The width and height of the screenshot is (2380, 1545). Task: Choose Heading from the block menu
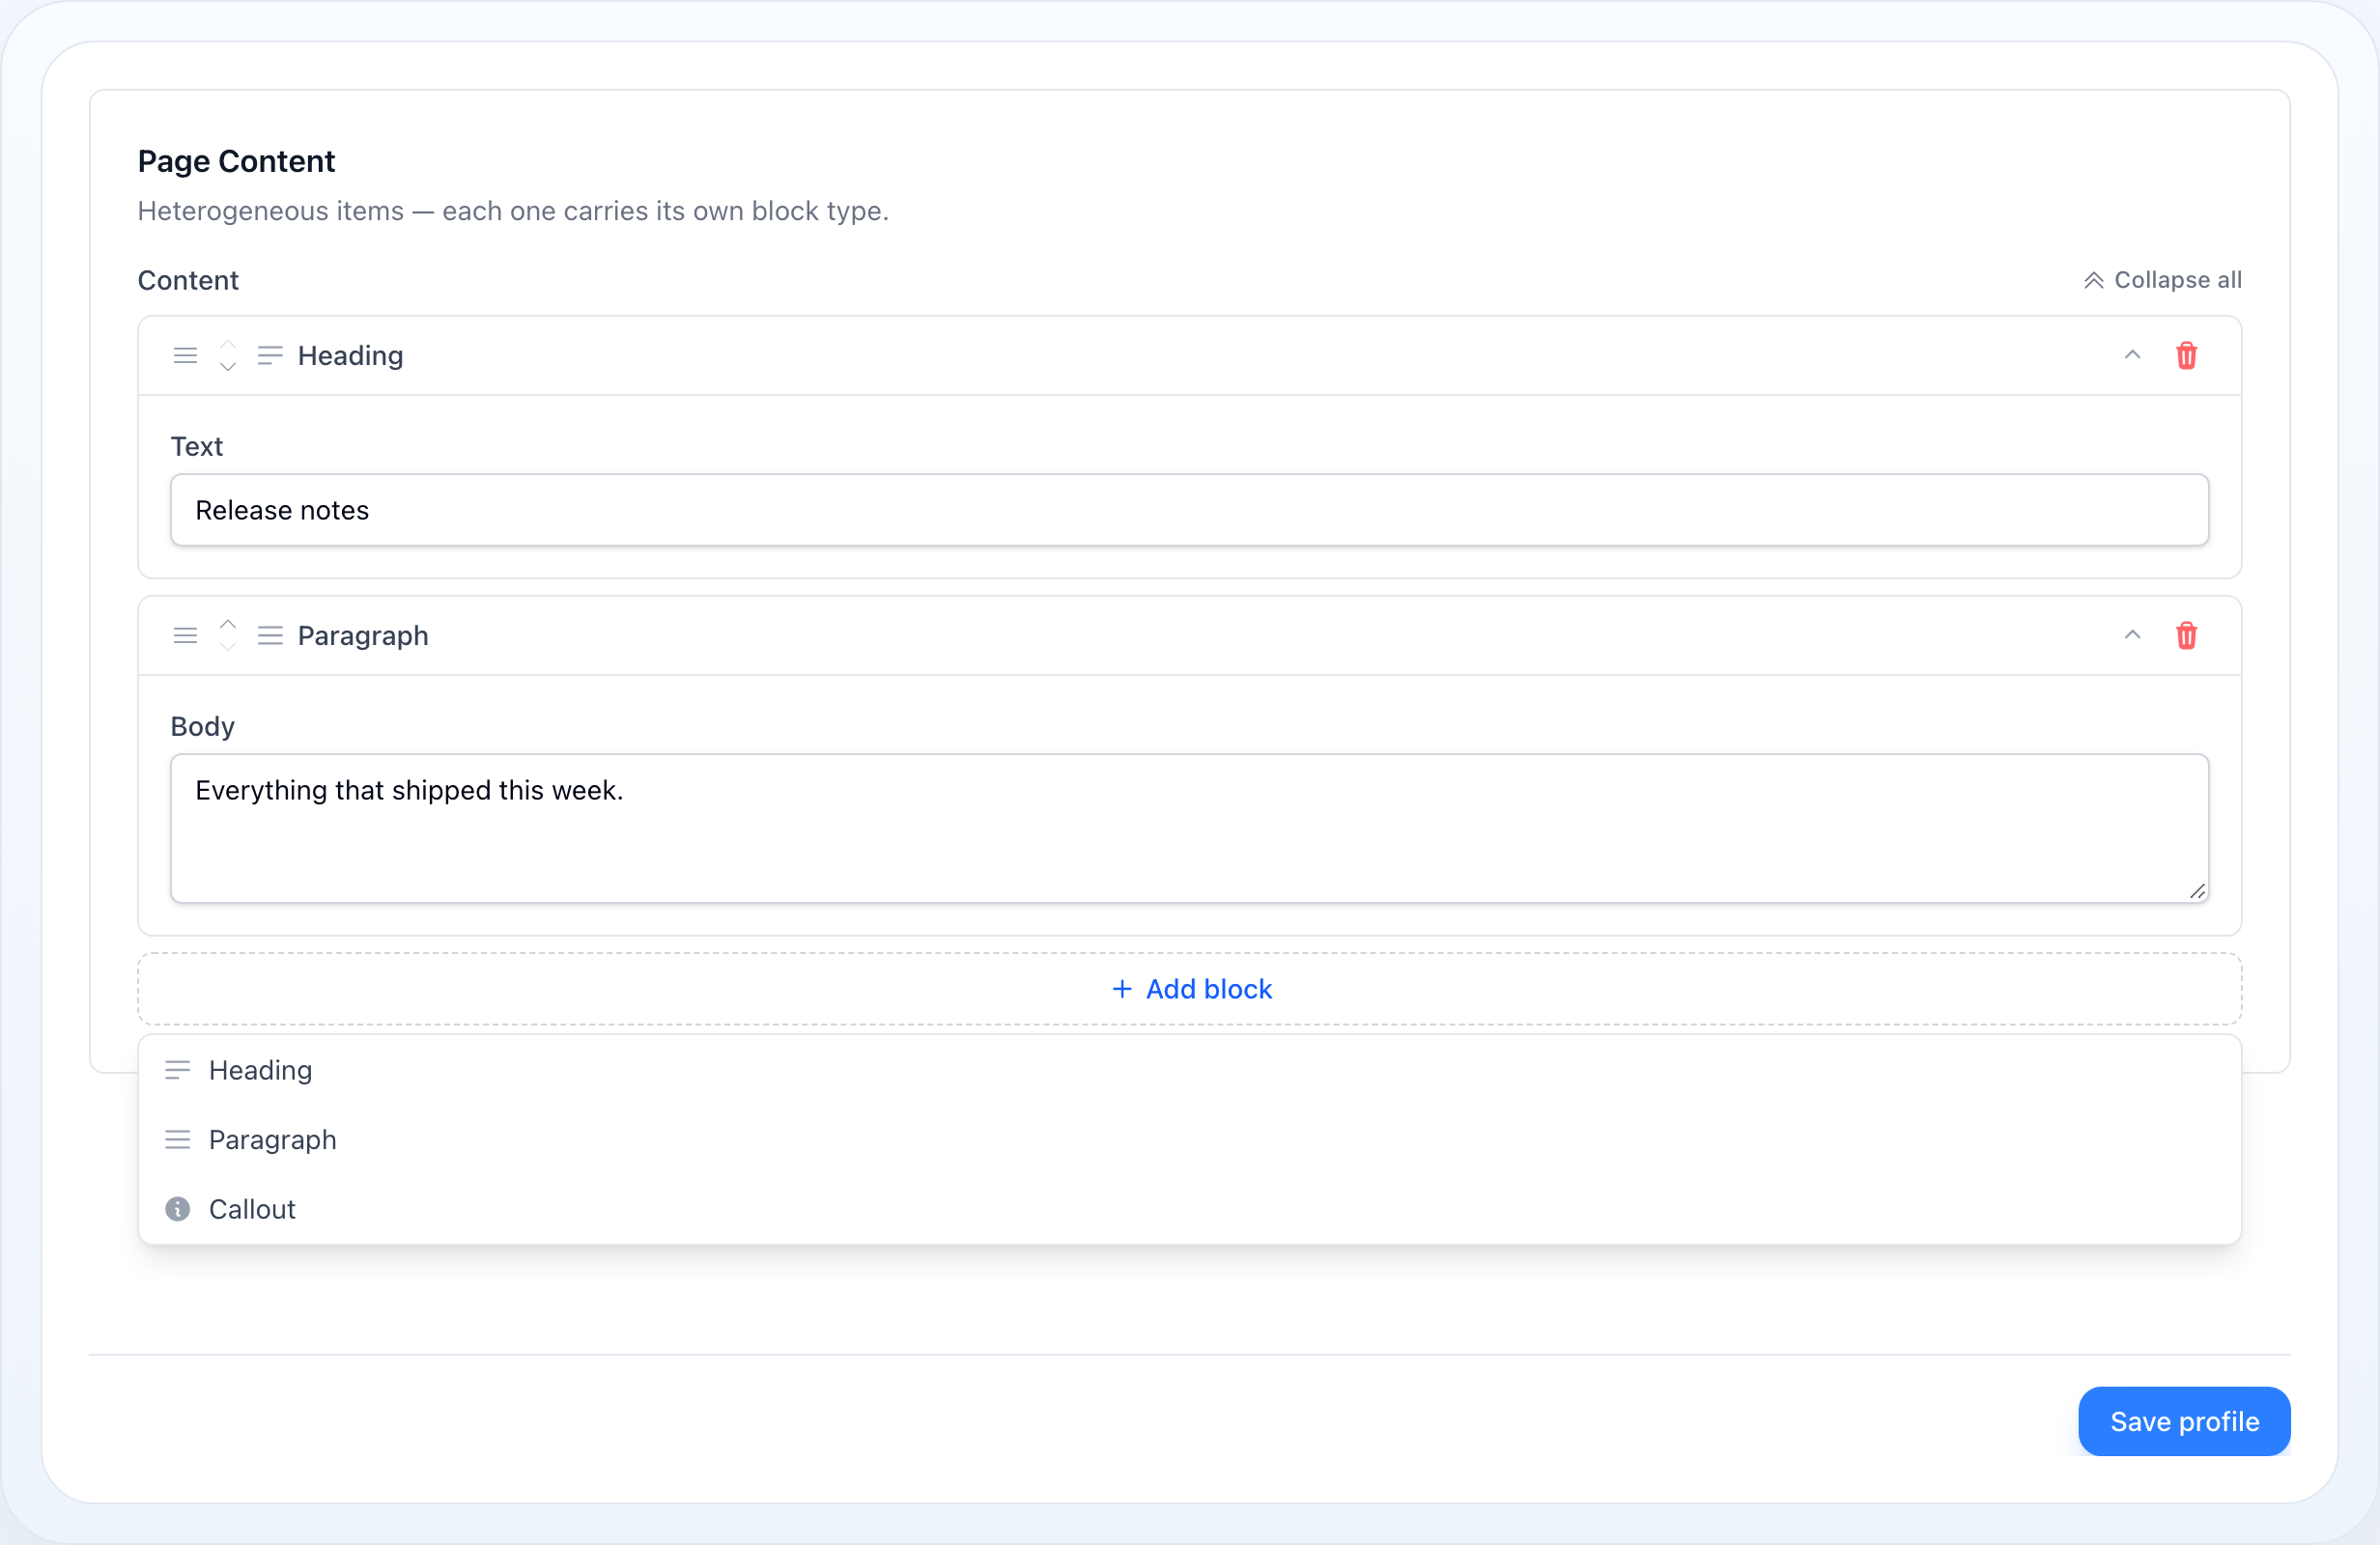[1190, 1070]
